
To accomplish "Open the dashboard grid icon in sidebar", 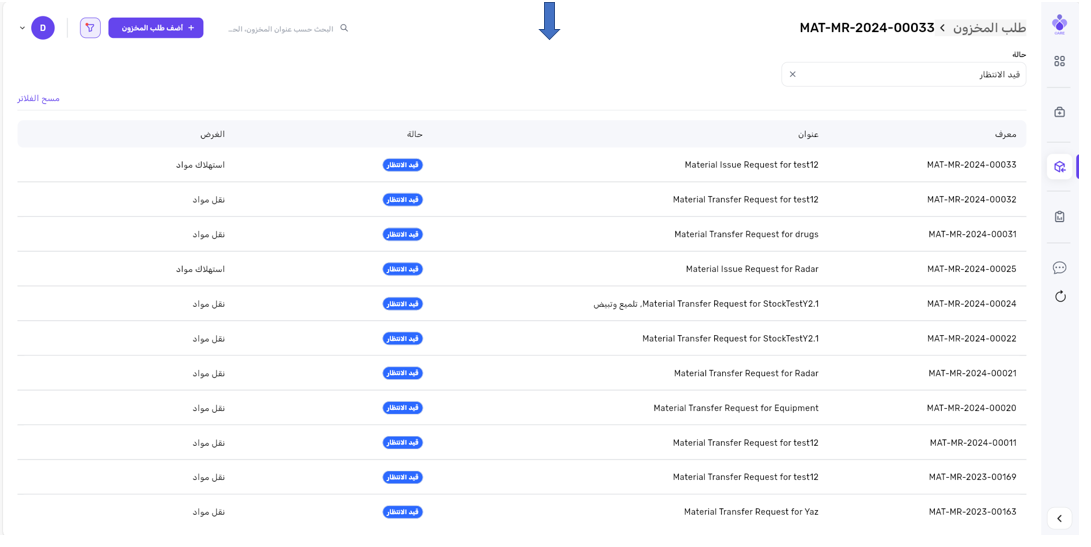I will coord(1059,61).
